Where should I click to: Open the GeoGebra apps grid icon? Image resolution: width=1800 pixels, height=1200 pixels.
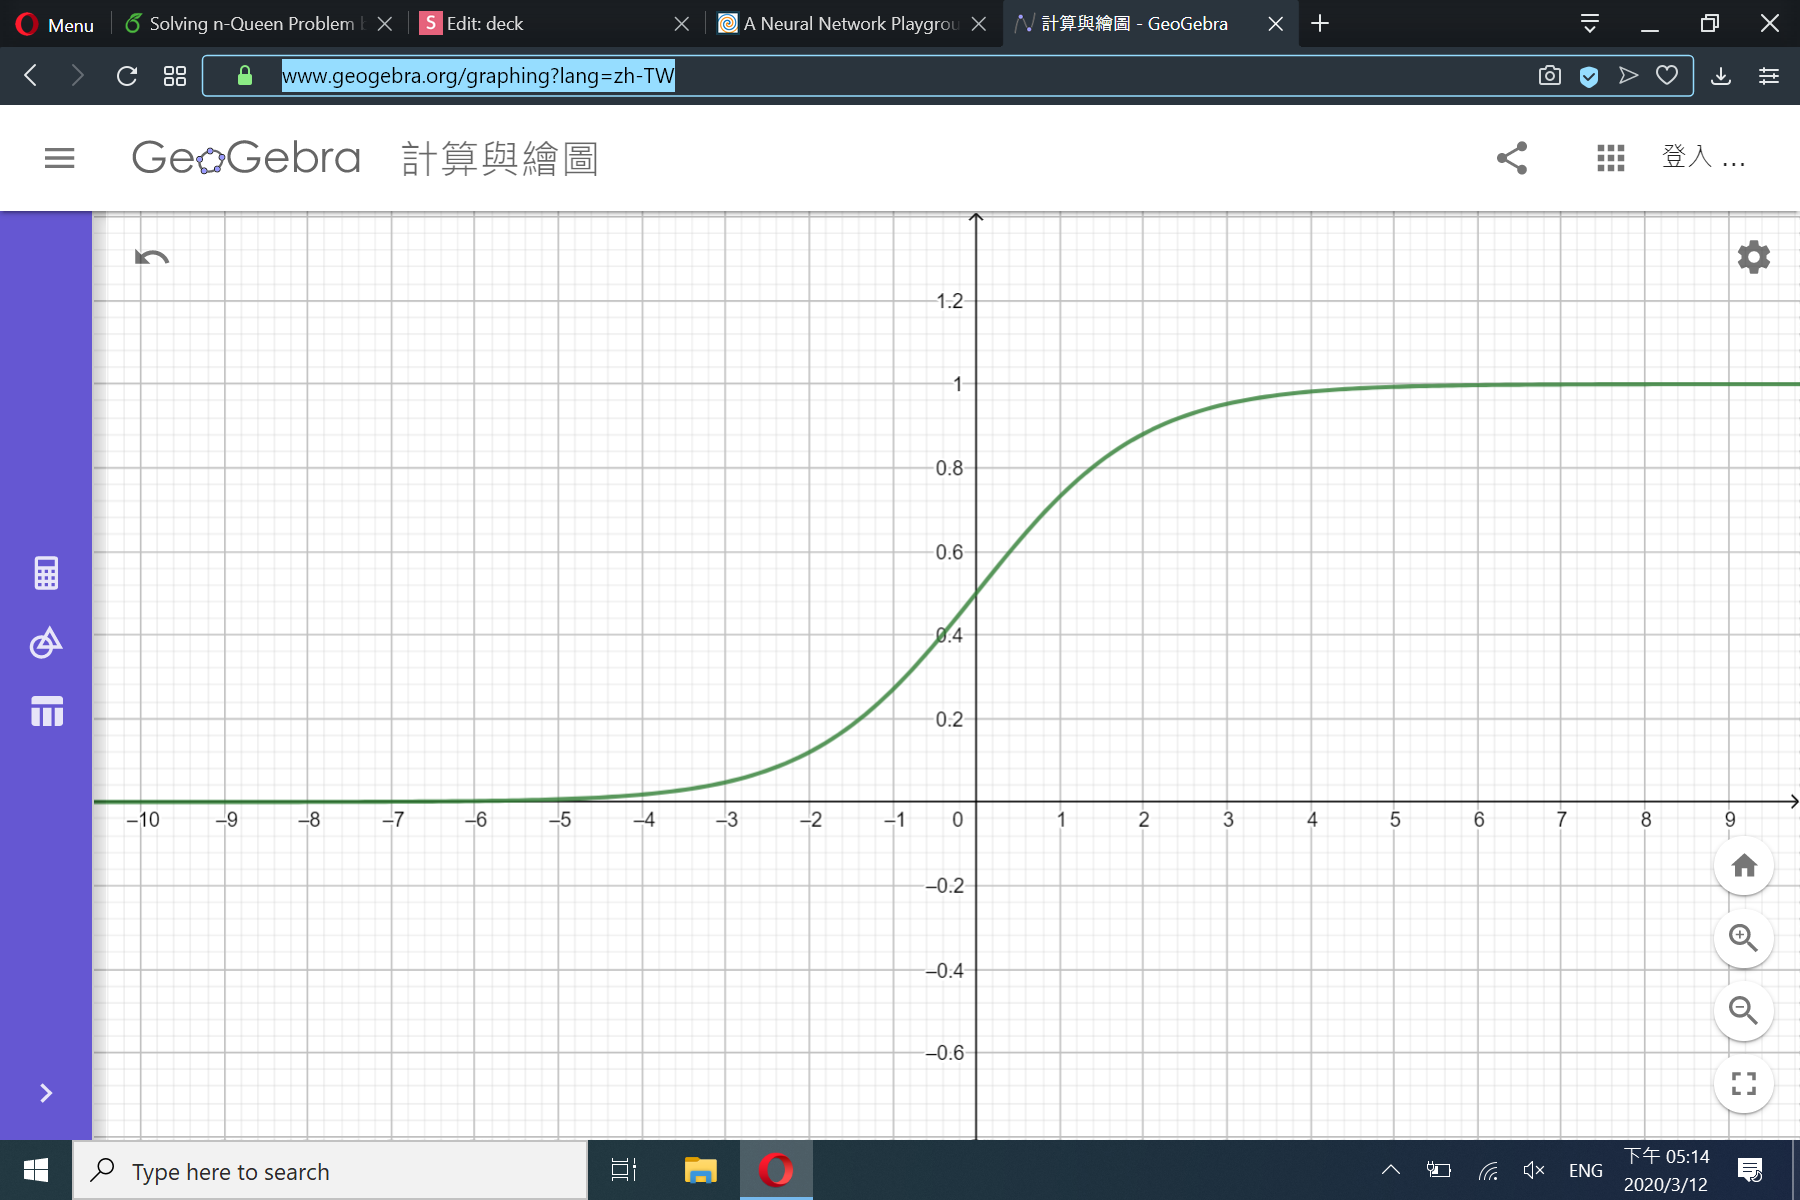coord(1611,158)
